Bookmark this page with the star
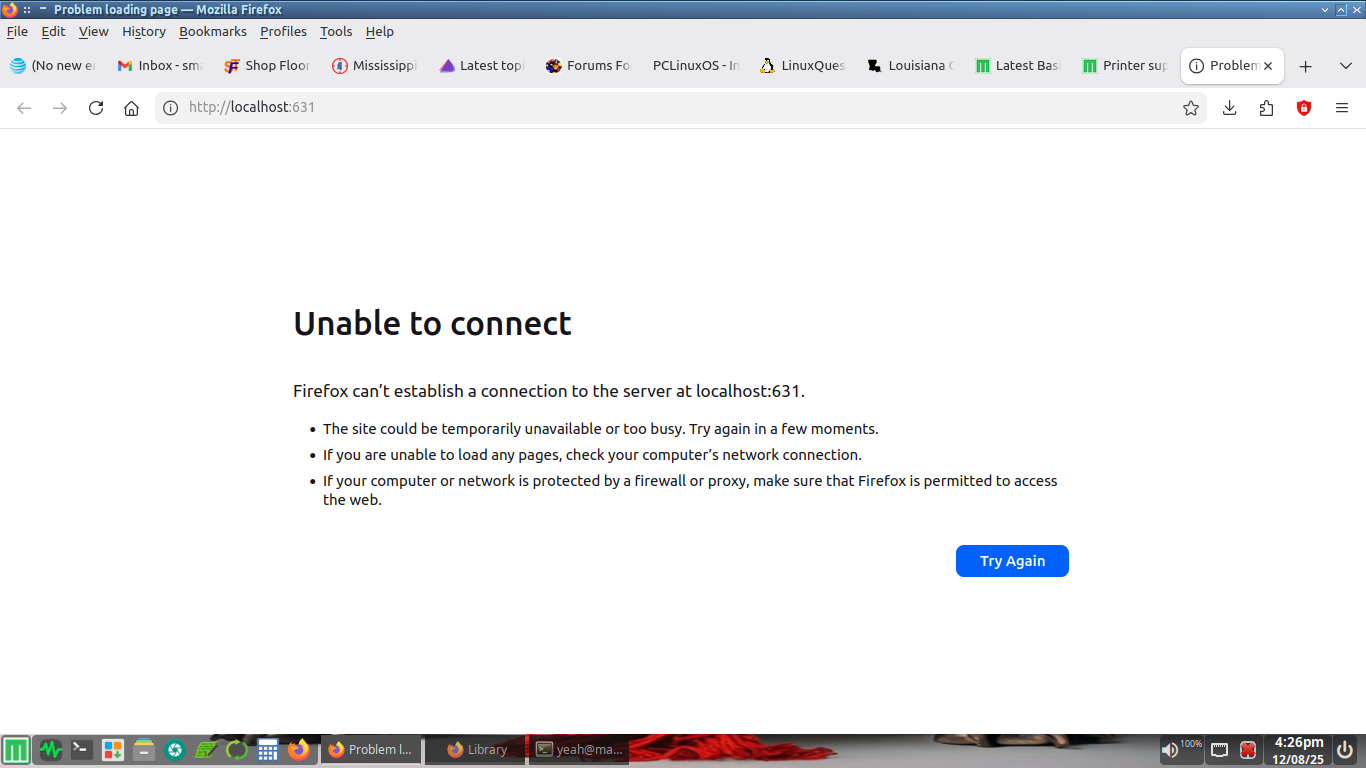This screenshot has width=1366, height=768. 1190,108
